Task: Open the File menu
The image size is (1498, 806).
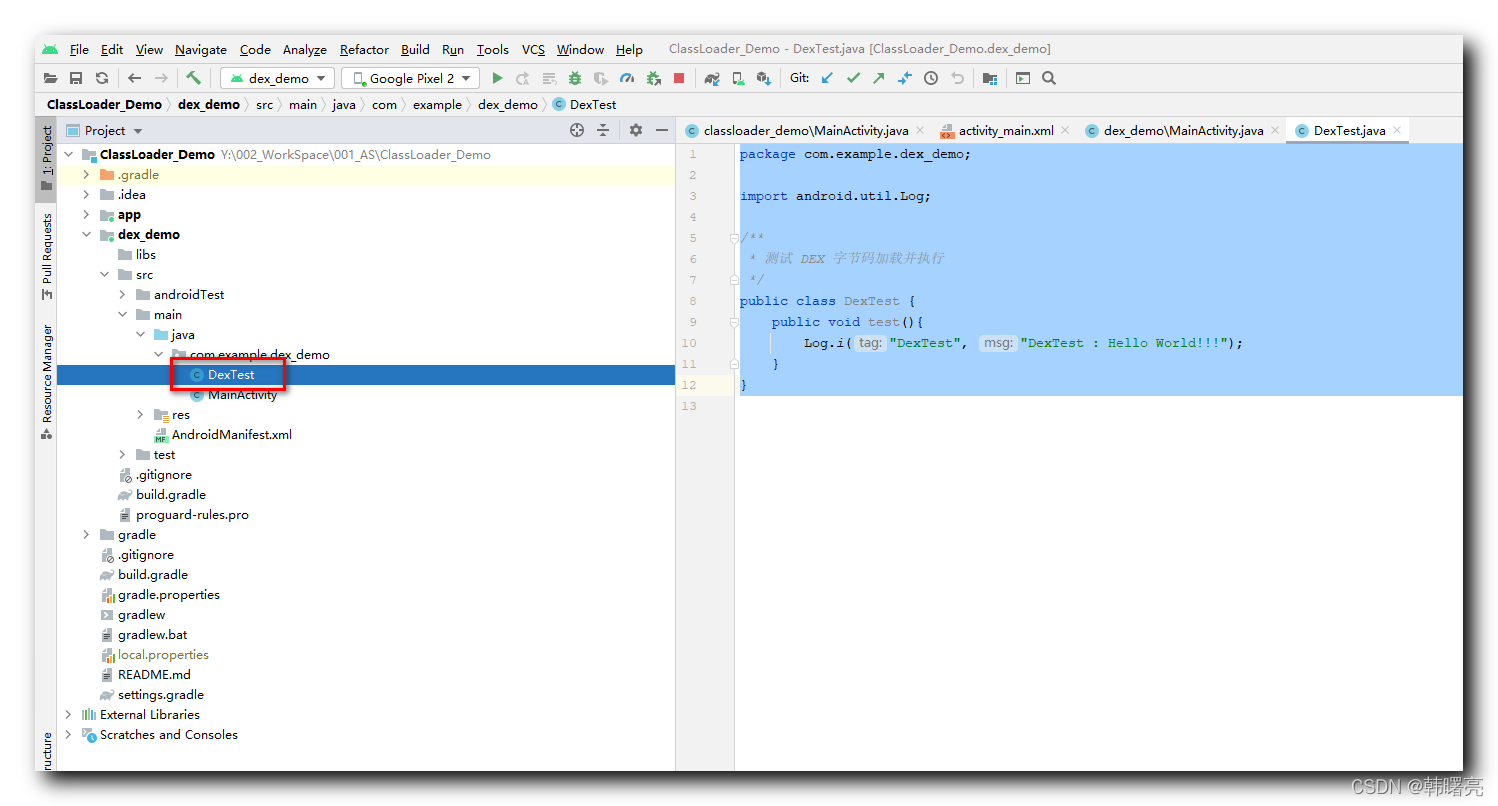Action: (79, 49)
